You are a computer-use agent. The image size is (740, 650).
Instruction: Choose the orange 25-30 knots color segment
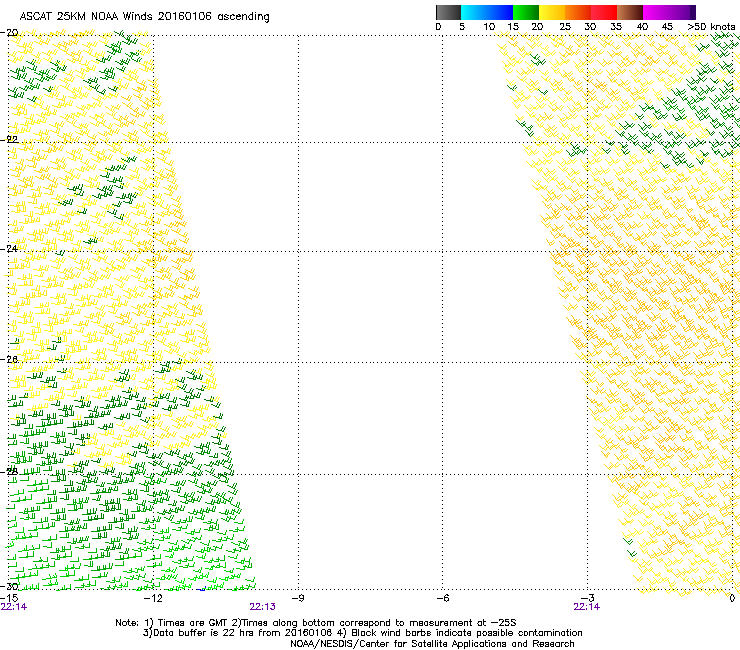point(578,12)
